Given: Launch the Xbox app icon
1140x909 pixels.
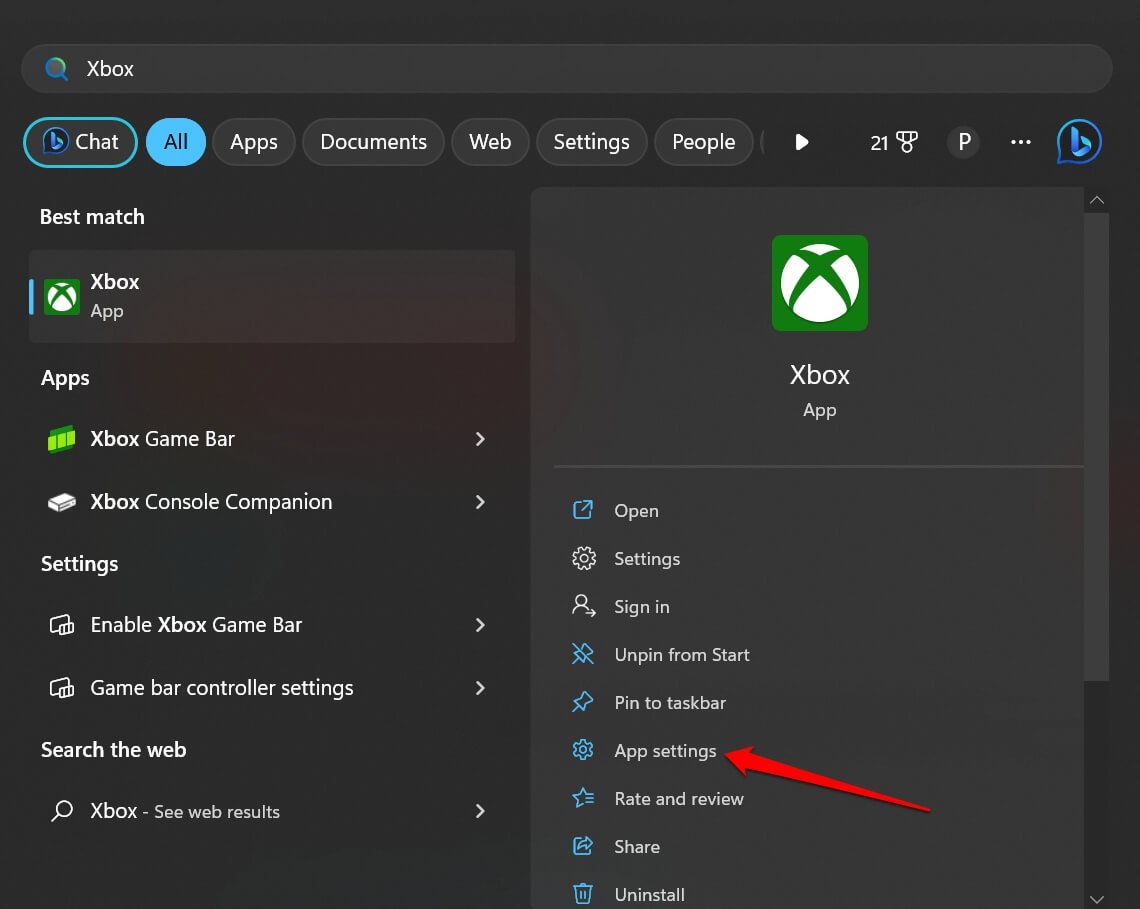Looking at the screenshot, I should [x=62, y=296].
